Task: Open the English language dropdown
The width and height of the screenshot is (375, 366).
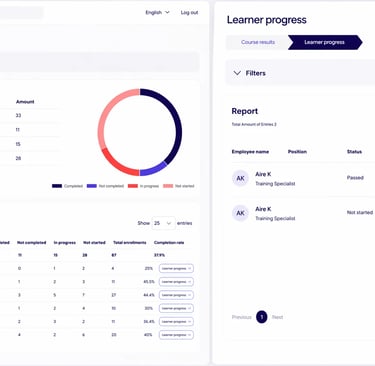Action: pos(157,12)
